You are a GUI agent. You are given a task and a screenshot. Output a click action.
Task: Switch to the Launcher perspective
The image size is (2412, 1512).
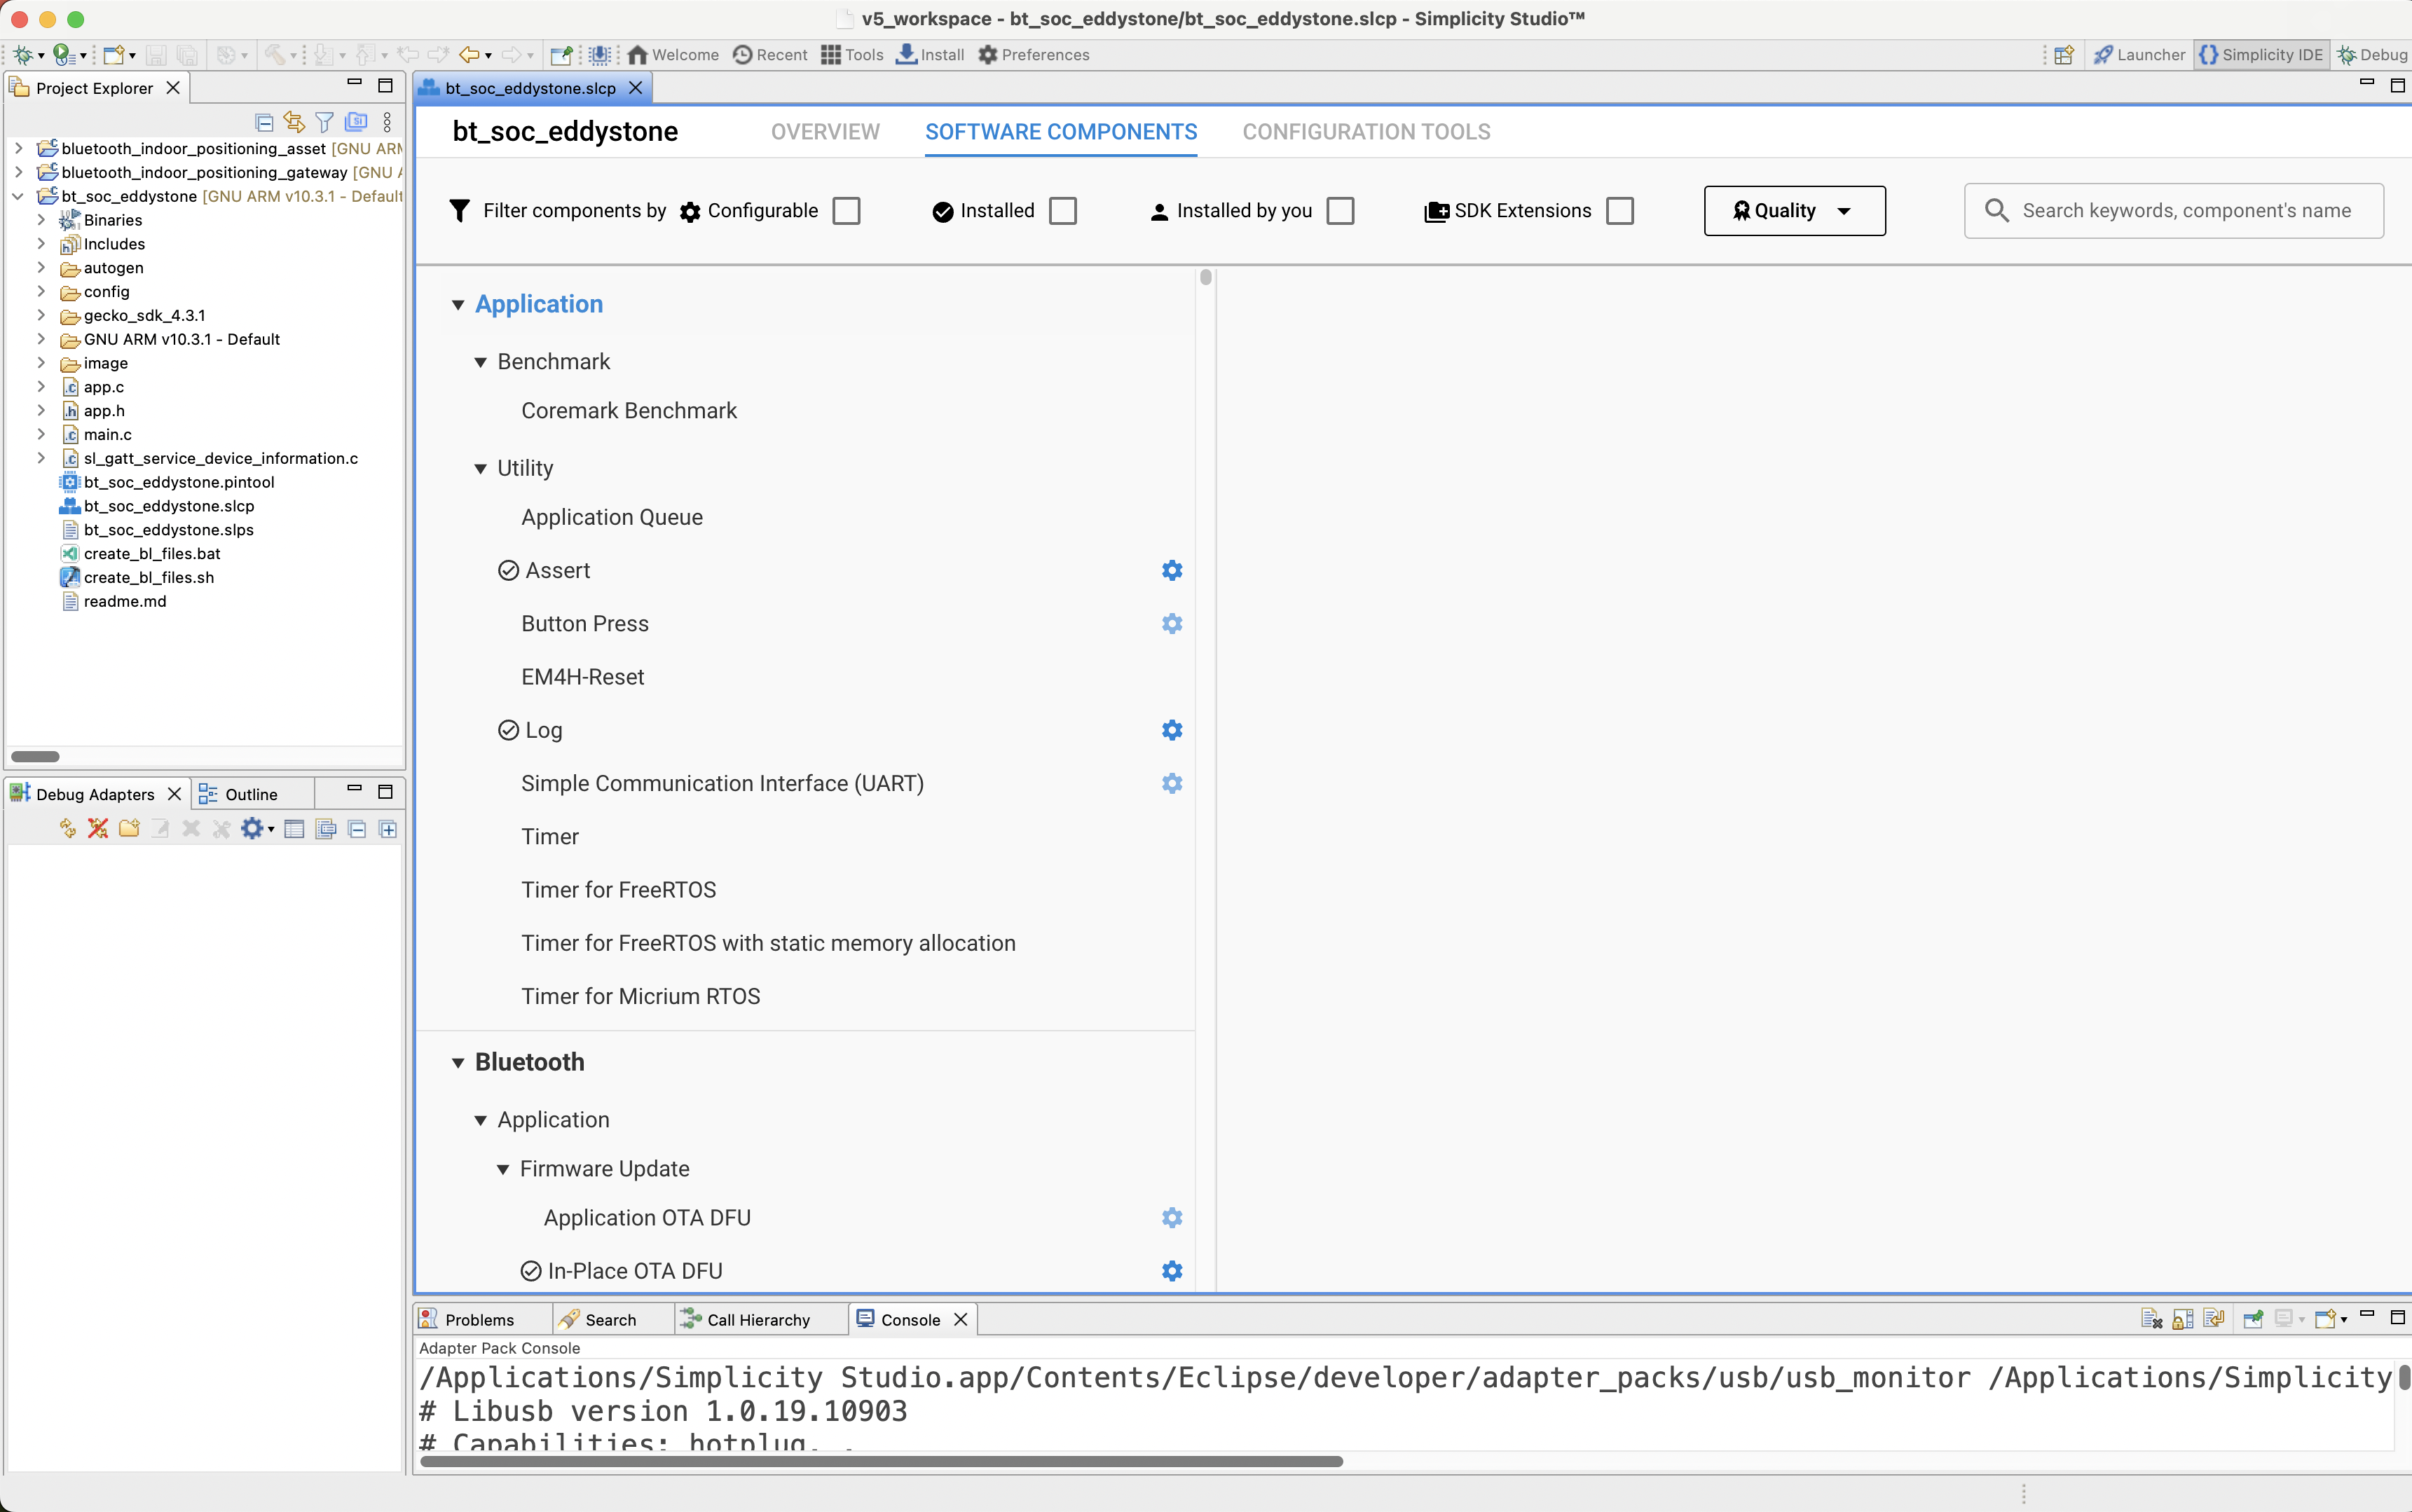coord(2139,55)
